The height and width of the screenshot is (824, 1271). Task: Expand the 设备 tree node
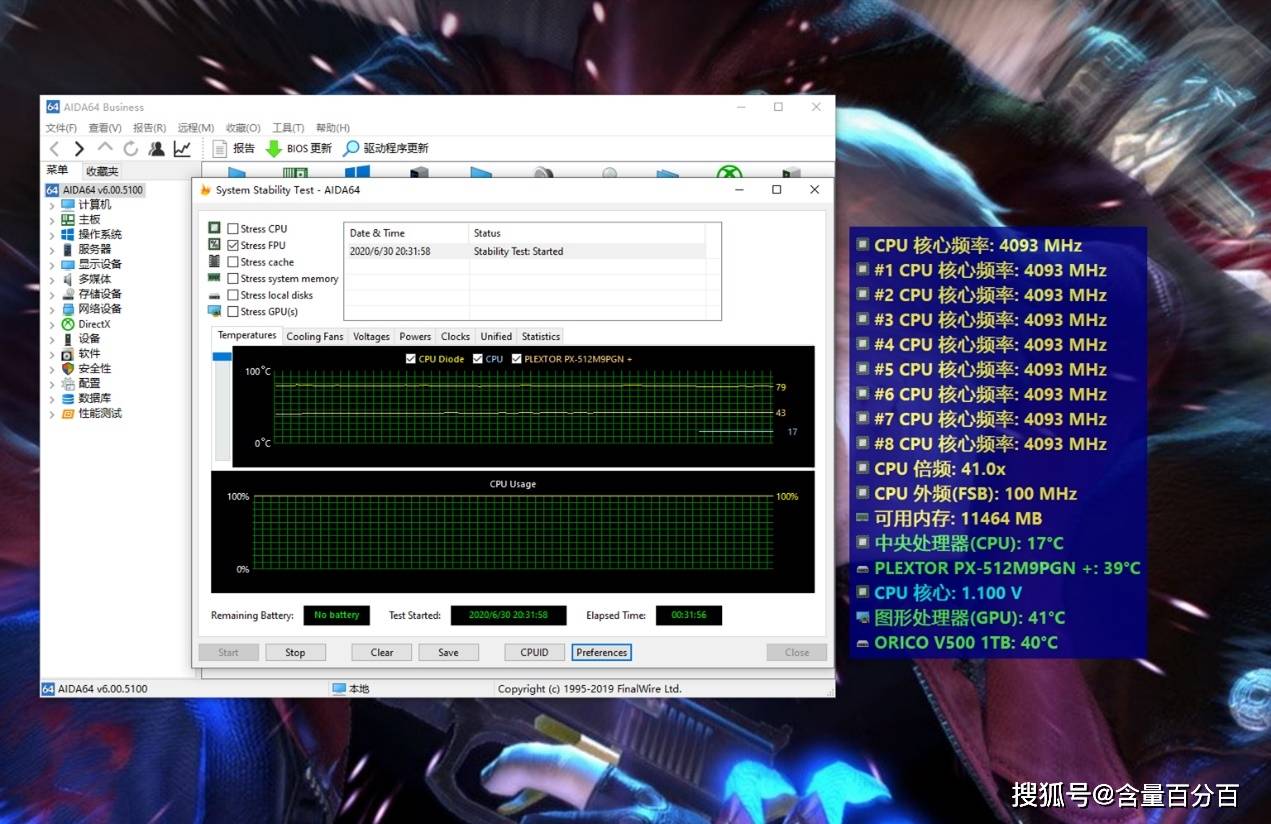coord(52,339)
